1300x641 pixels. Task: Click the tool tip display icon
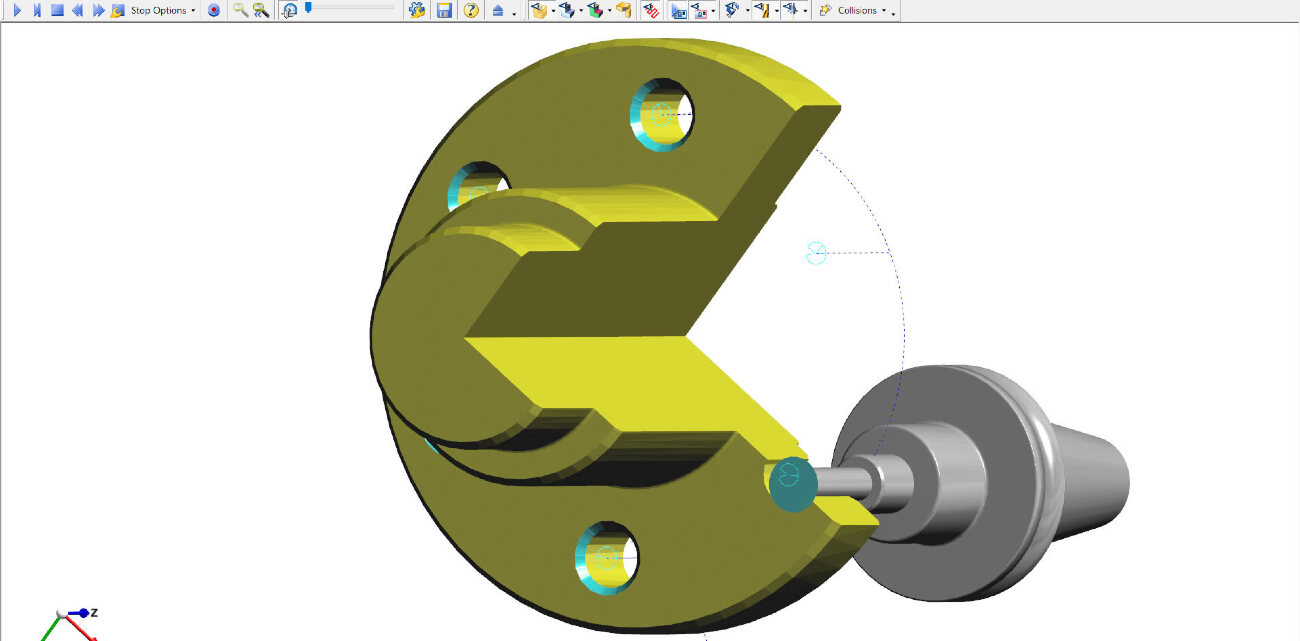[790, 10]
